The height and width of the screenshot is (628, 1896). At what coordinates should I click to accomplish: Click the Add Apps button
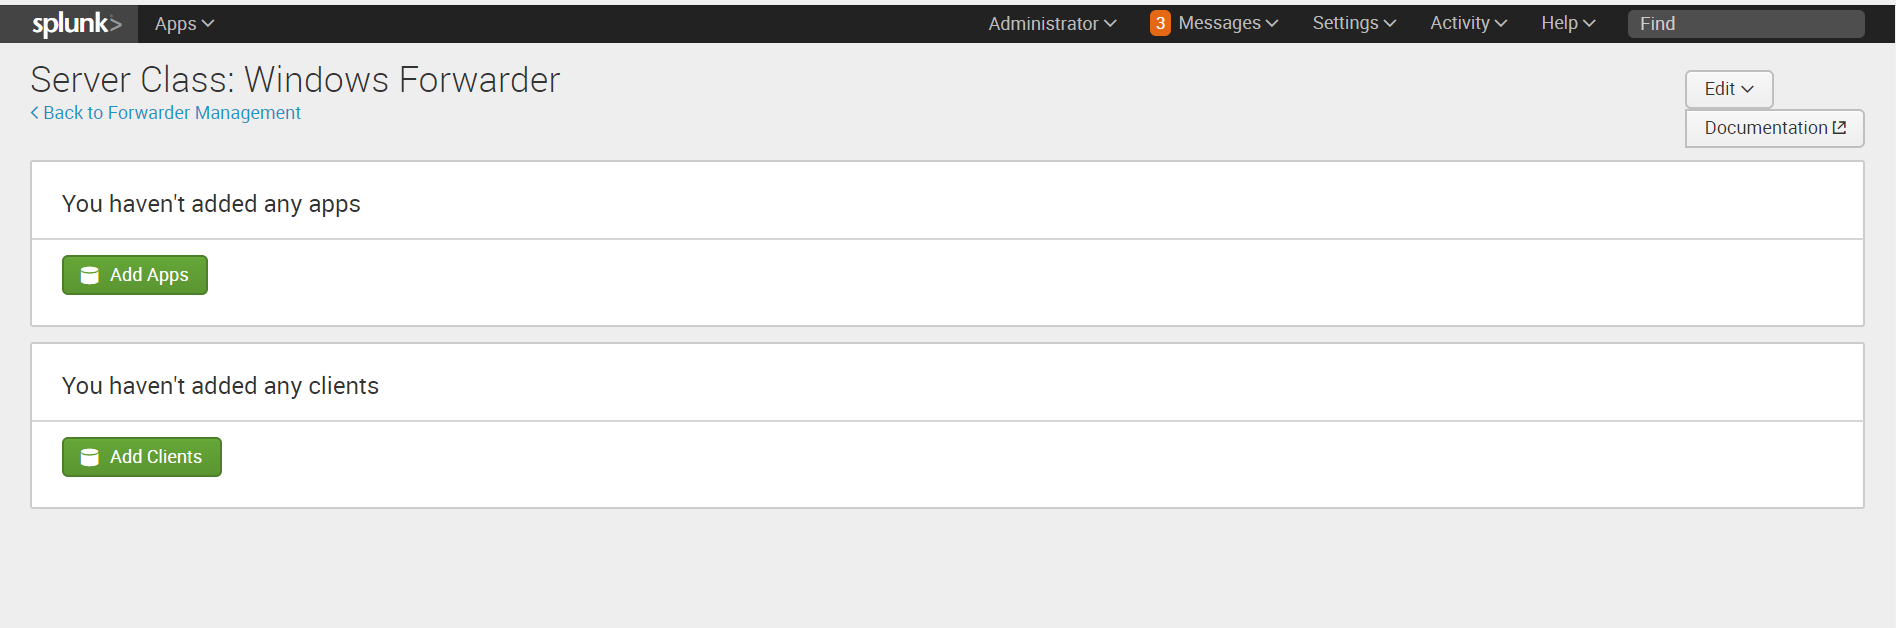tap(135, 274)
